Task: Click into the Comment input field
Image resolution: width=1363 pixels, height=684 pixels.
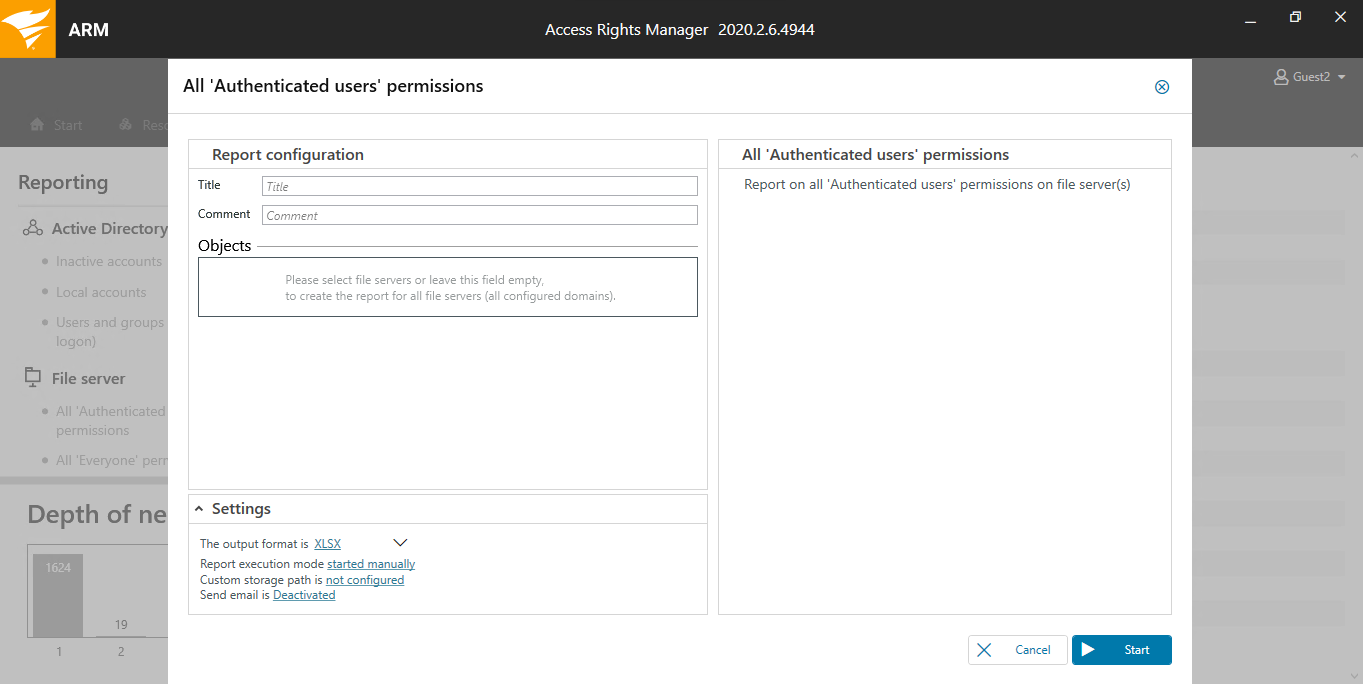Action: click(x=479, y=215)
